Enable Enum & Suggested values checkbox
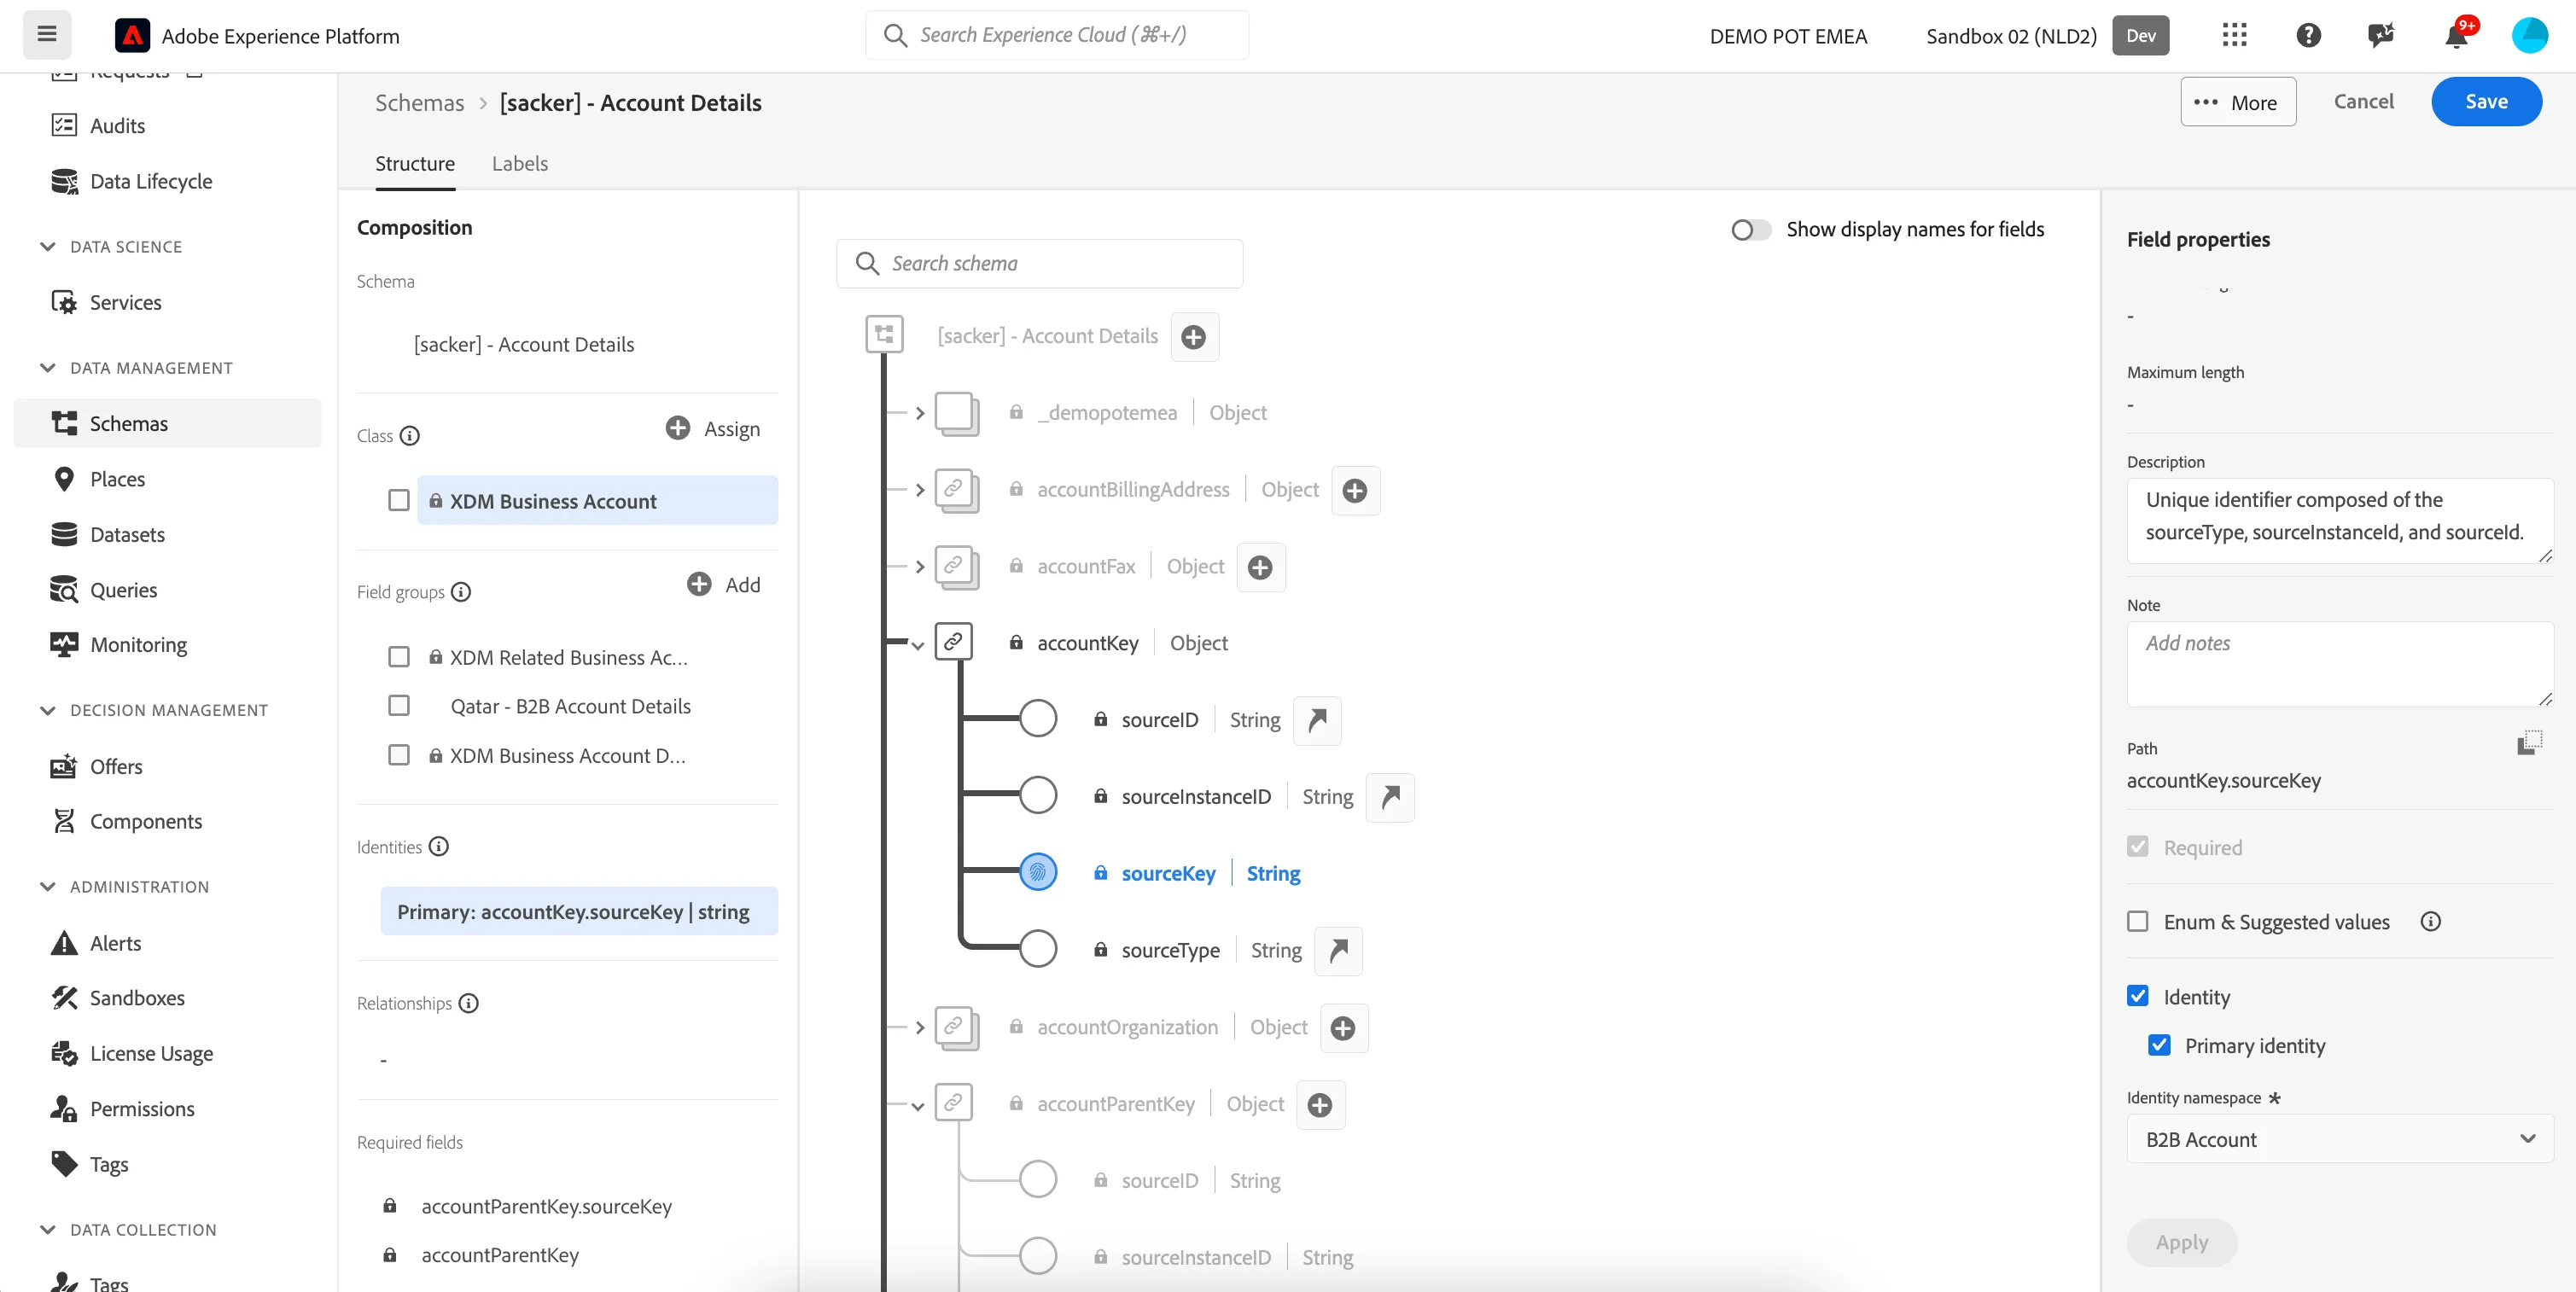 [2138, 921]
